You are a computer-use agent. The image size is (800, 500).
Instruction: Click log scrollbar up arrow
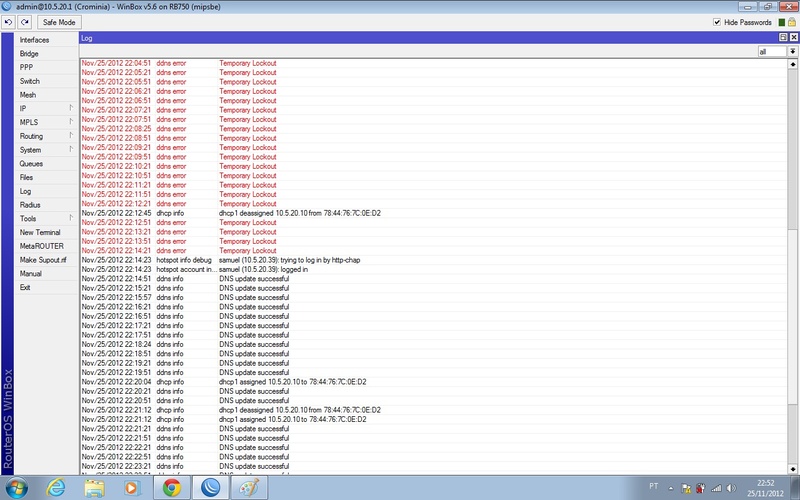pyautogui.click(x=792, y=64)
